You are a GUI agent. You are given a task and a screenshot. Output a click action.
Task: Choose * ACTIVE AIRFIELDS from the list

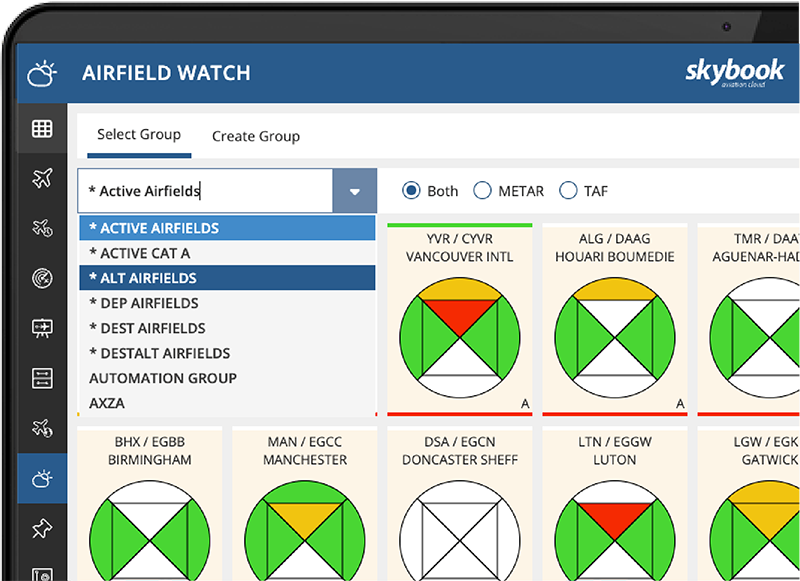(227, 228)
